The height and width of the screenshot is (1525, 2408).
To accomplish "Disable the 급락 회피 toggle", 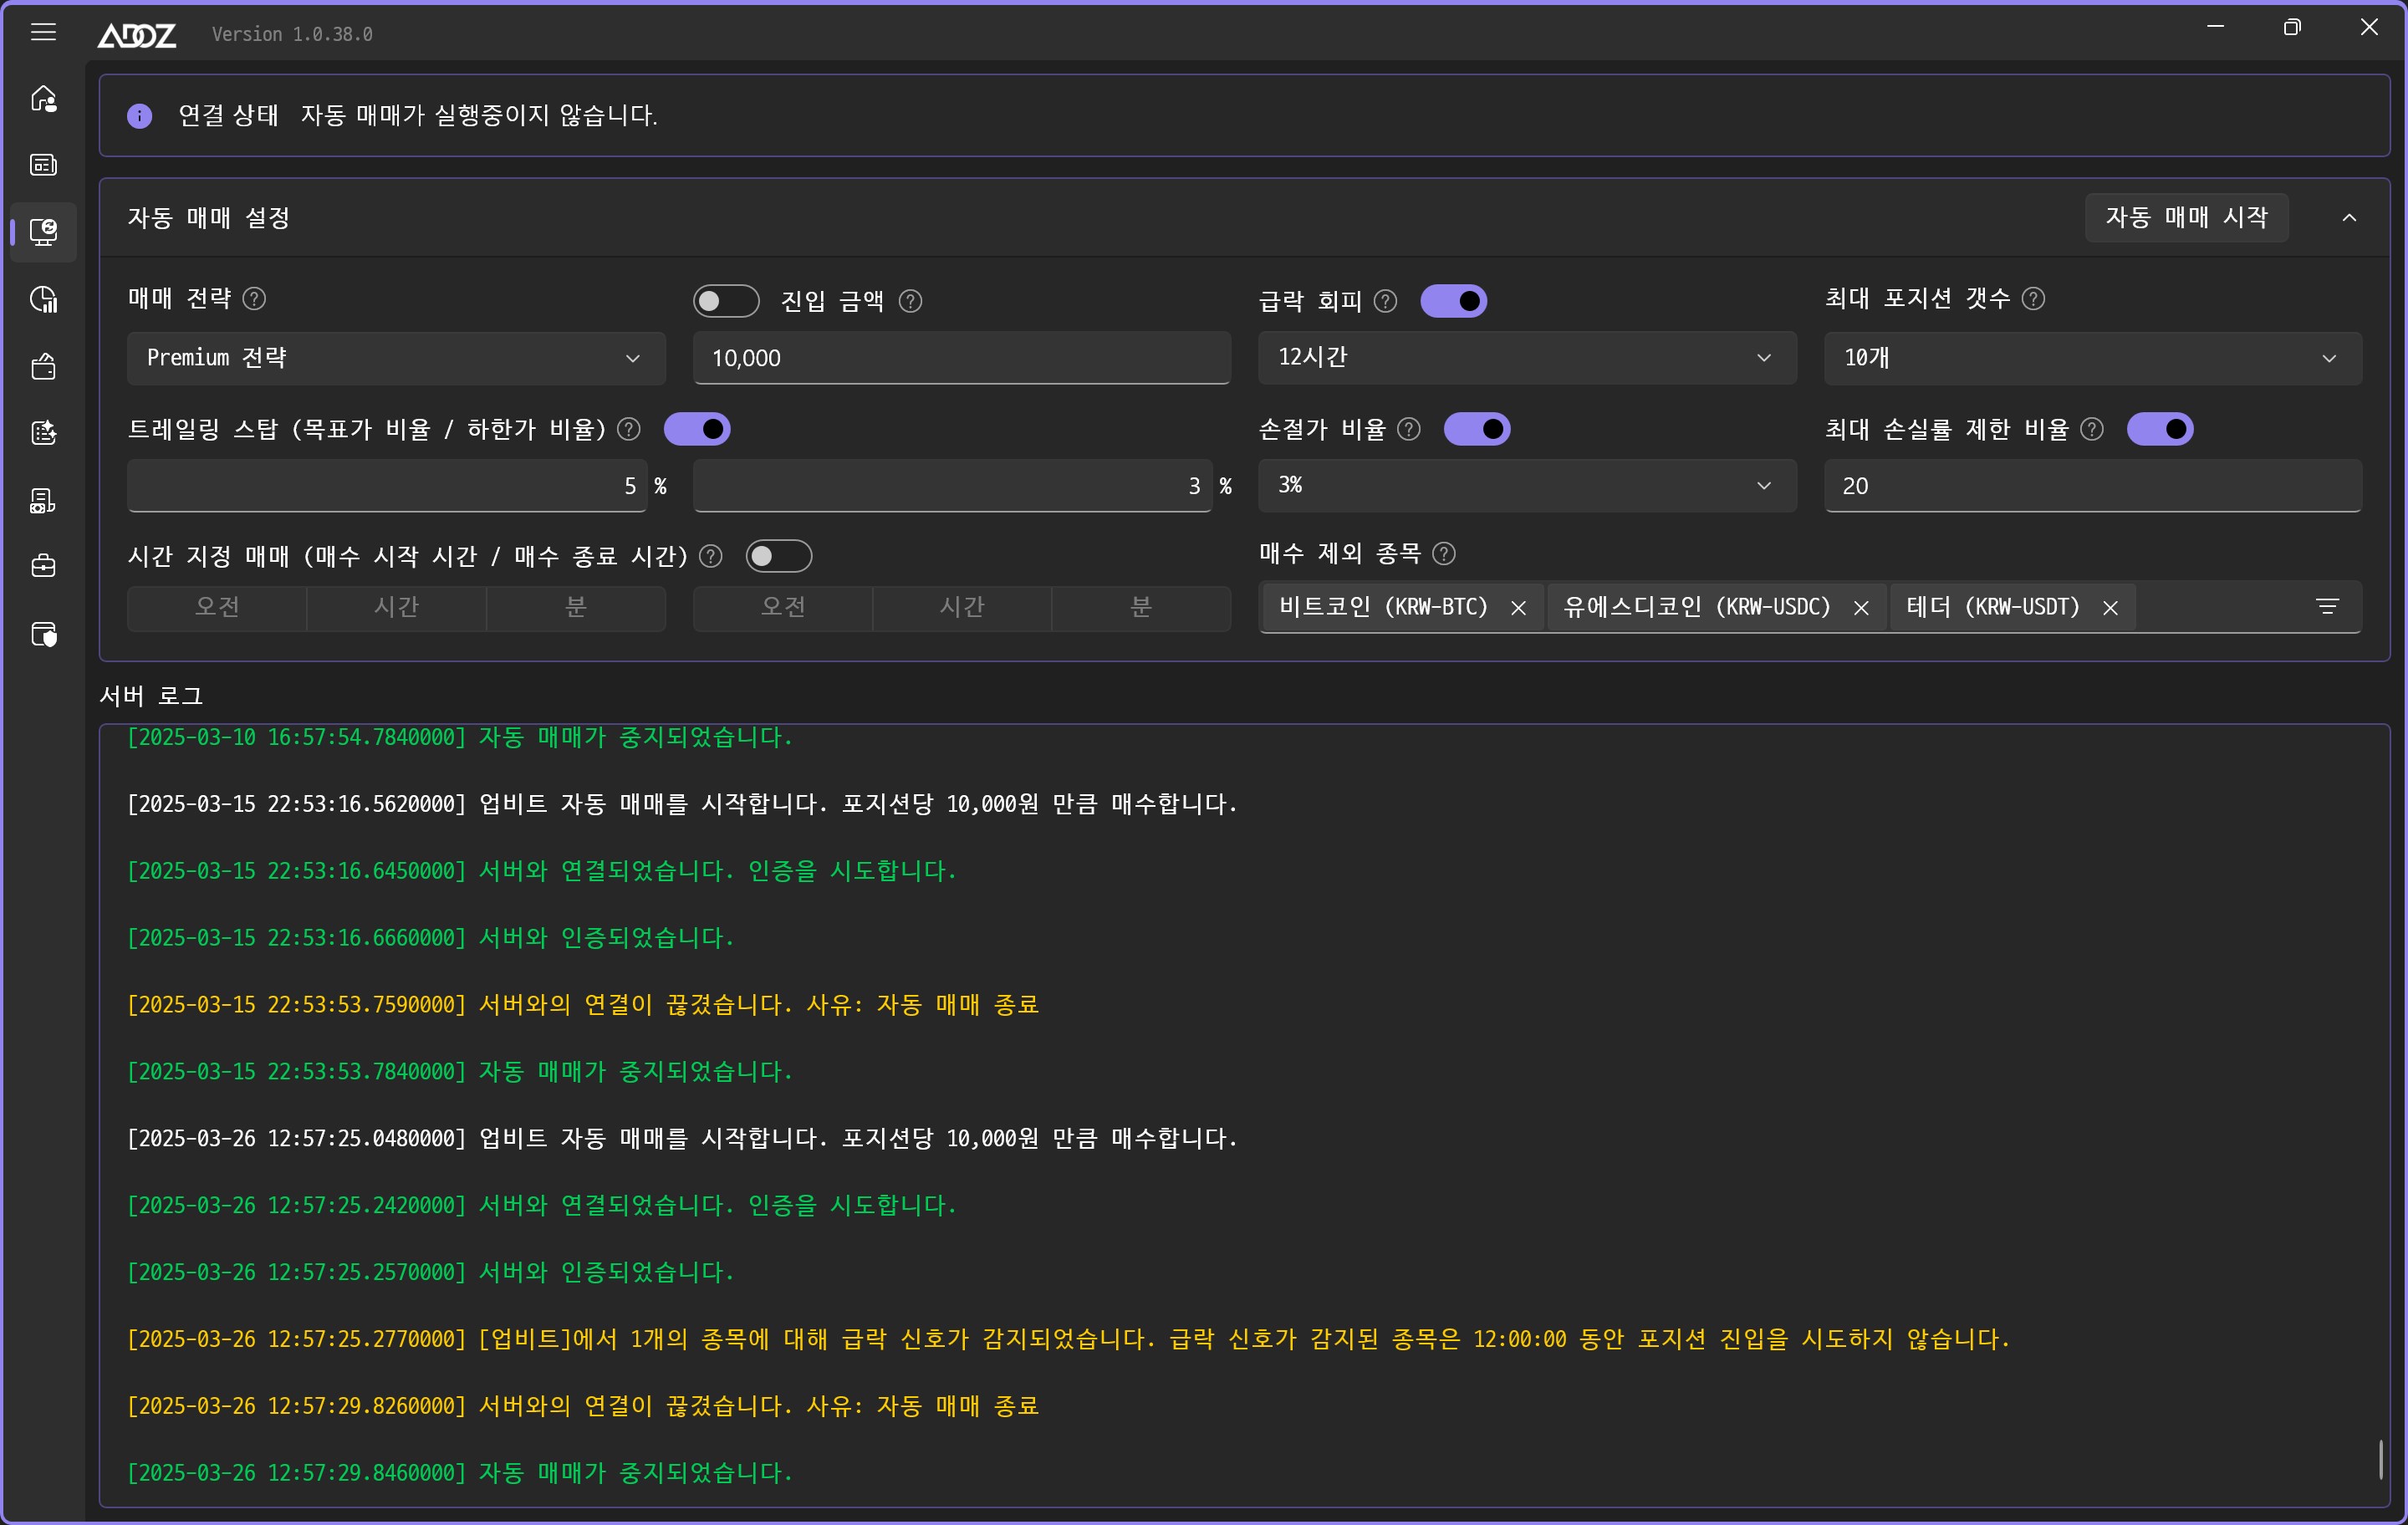I will (x=1454, y=300).
